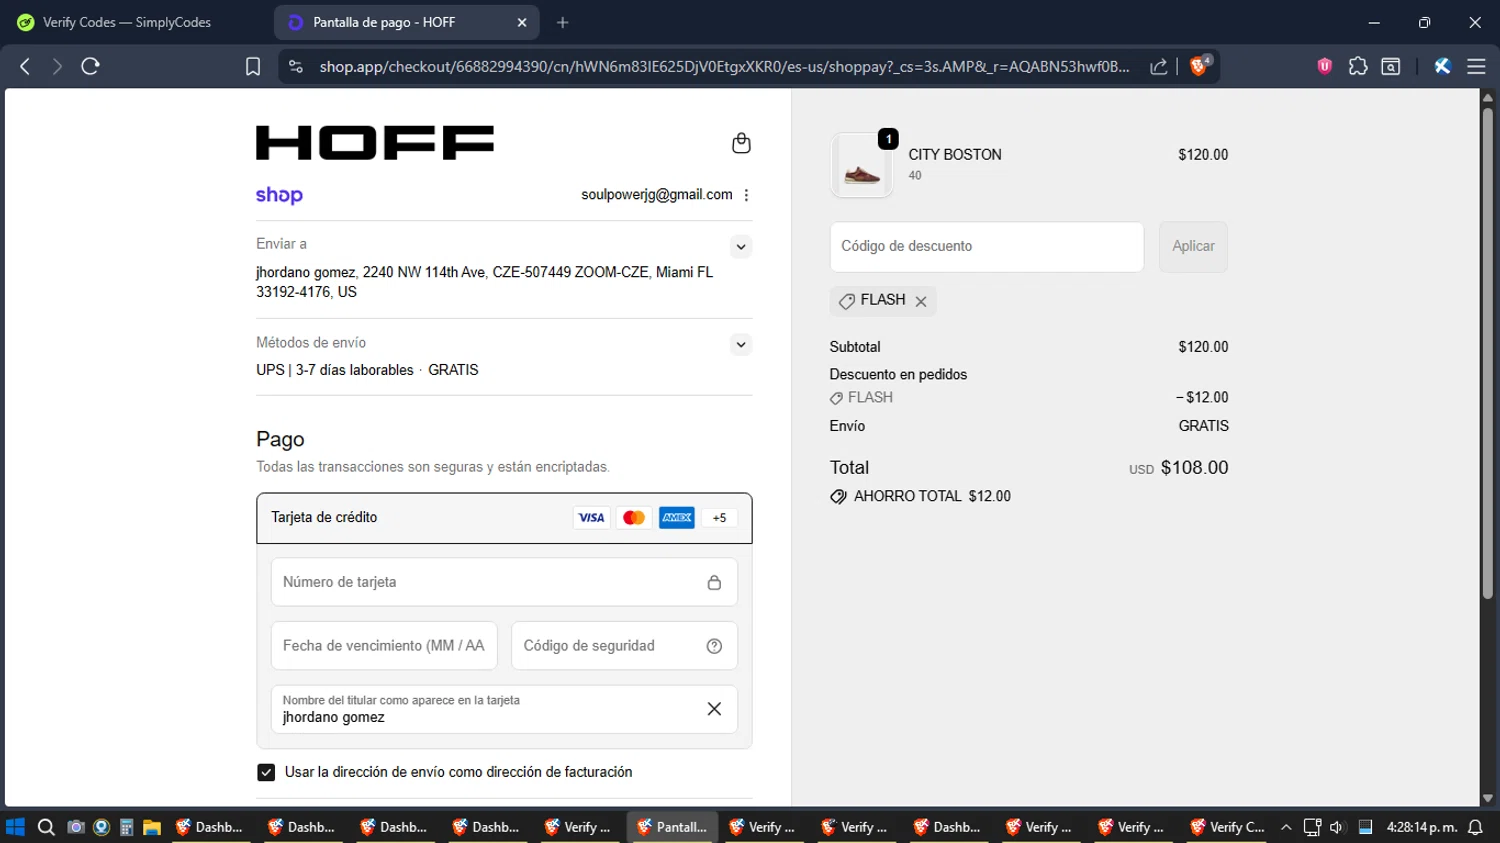This screenshot has height=843, width=1500.
Task: Show the +5 more card types
Action: point(719,518)
